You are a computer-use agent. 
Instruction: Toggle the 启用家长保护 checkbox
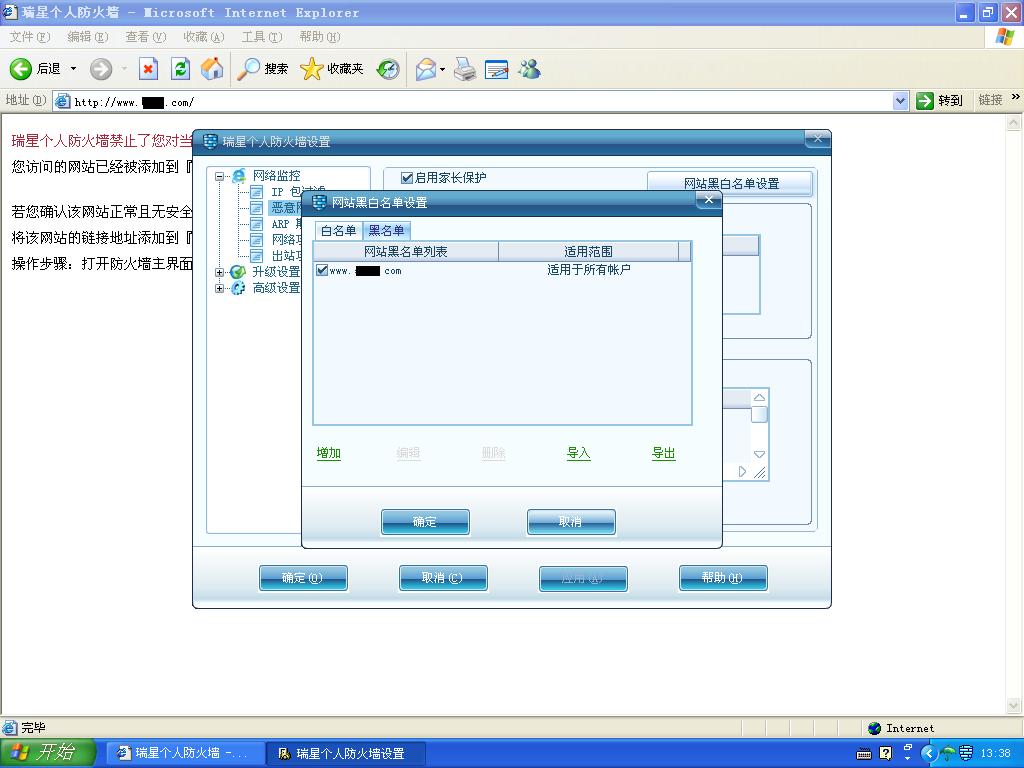pyautogui.click(x=407, y=178)
